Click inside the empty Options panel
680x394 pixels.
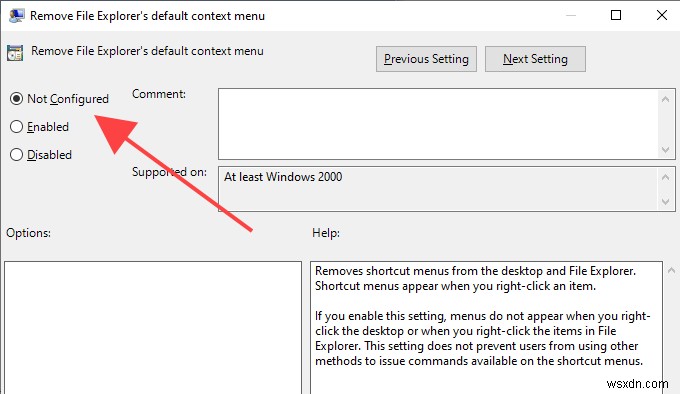tap(153, 328)
